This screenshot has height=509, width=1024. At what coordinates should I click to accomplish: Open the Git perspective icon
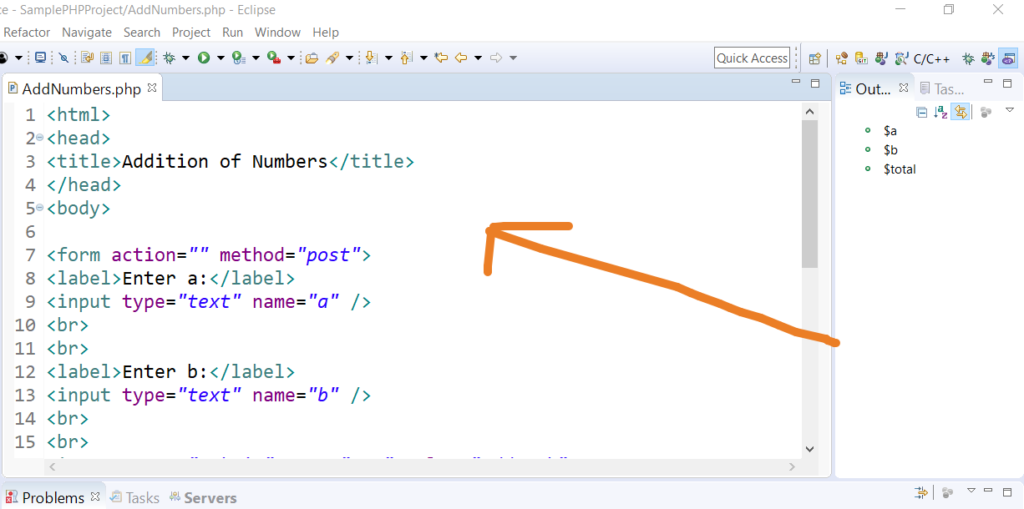(860, 58)
